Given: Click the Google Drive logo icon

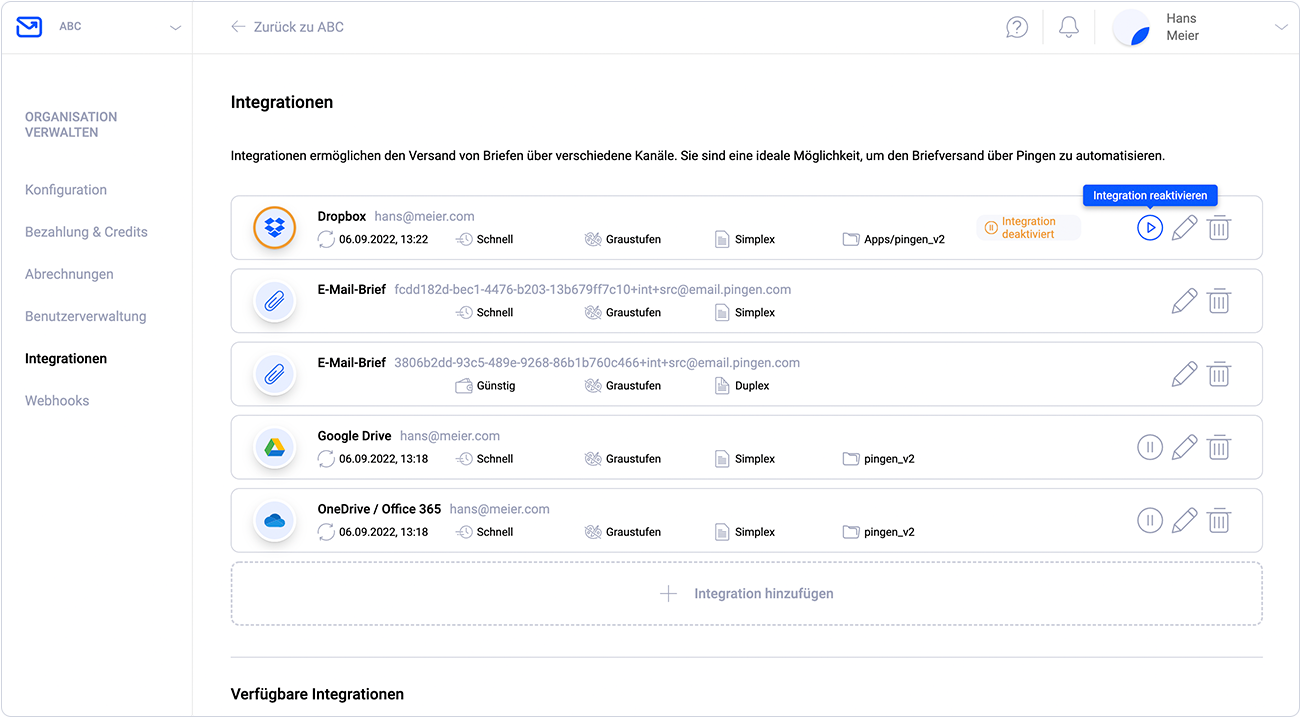Looking at the screenshot, I should point(274,447).
